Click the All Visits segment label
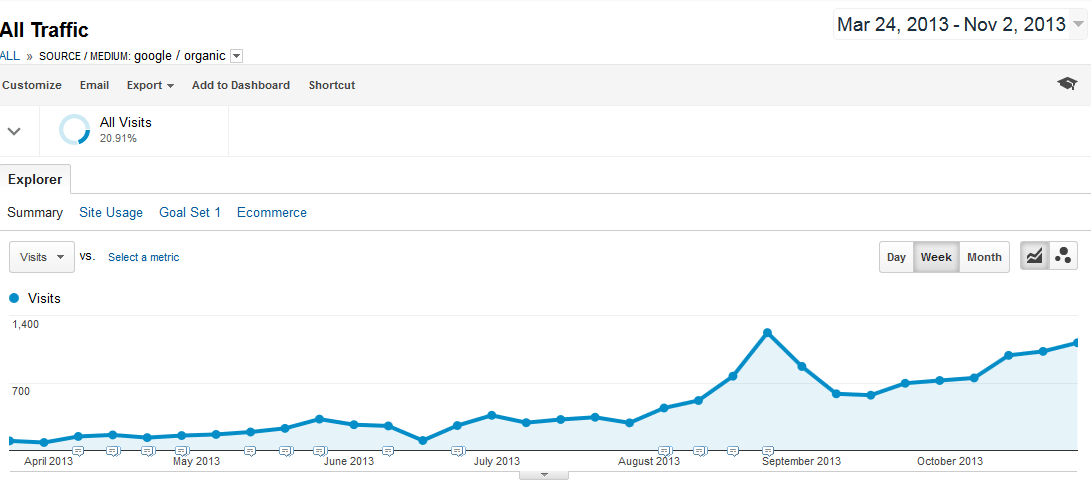The height and width of the screenshot is (490, 1091). click(x=125, y=122)
